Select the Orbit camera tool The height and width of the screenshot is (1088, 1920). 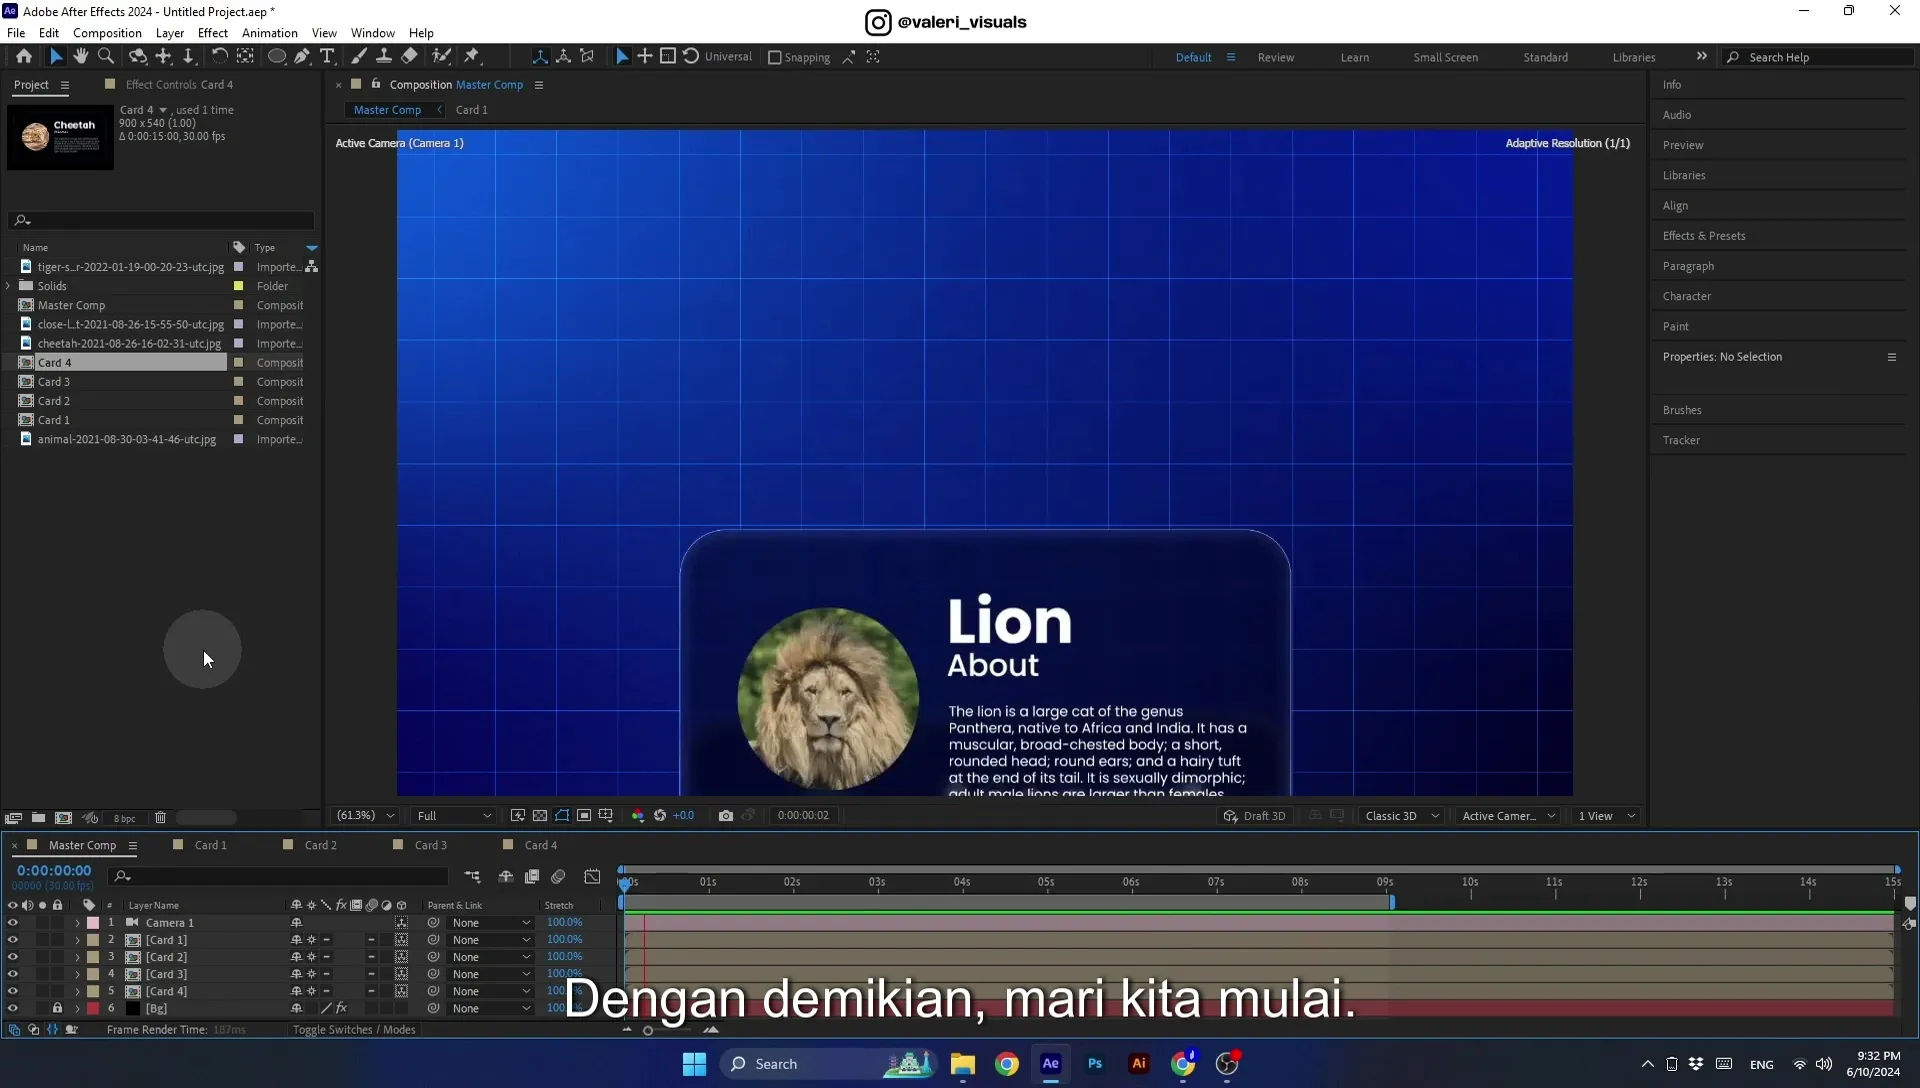138,57
